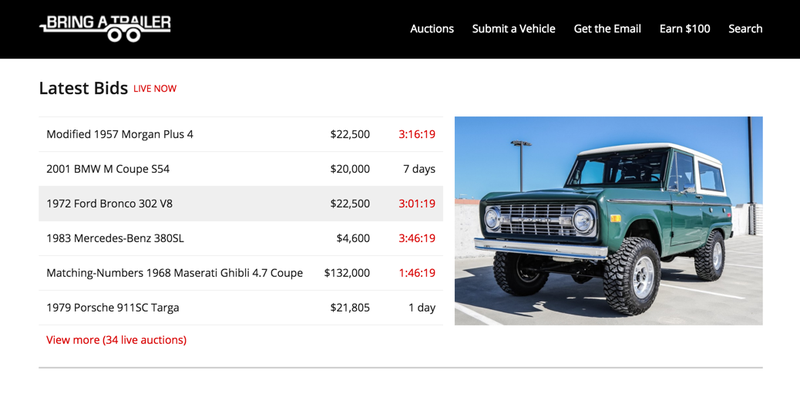Click the 3:16:19 Morgan countdown timer
Image resolution: width=800 pixels, height=411 pixels.
[x=417, y=134]
